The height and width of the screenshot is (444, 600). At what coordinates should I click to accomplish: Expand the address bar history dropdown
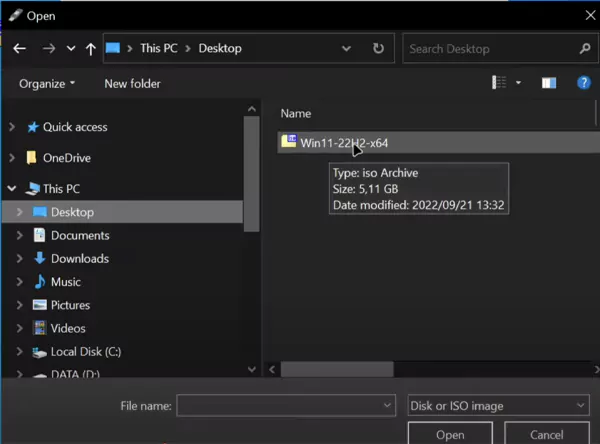point(346,49)
